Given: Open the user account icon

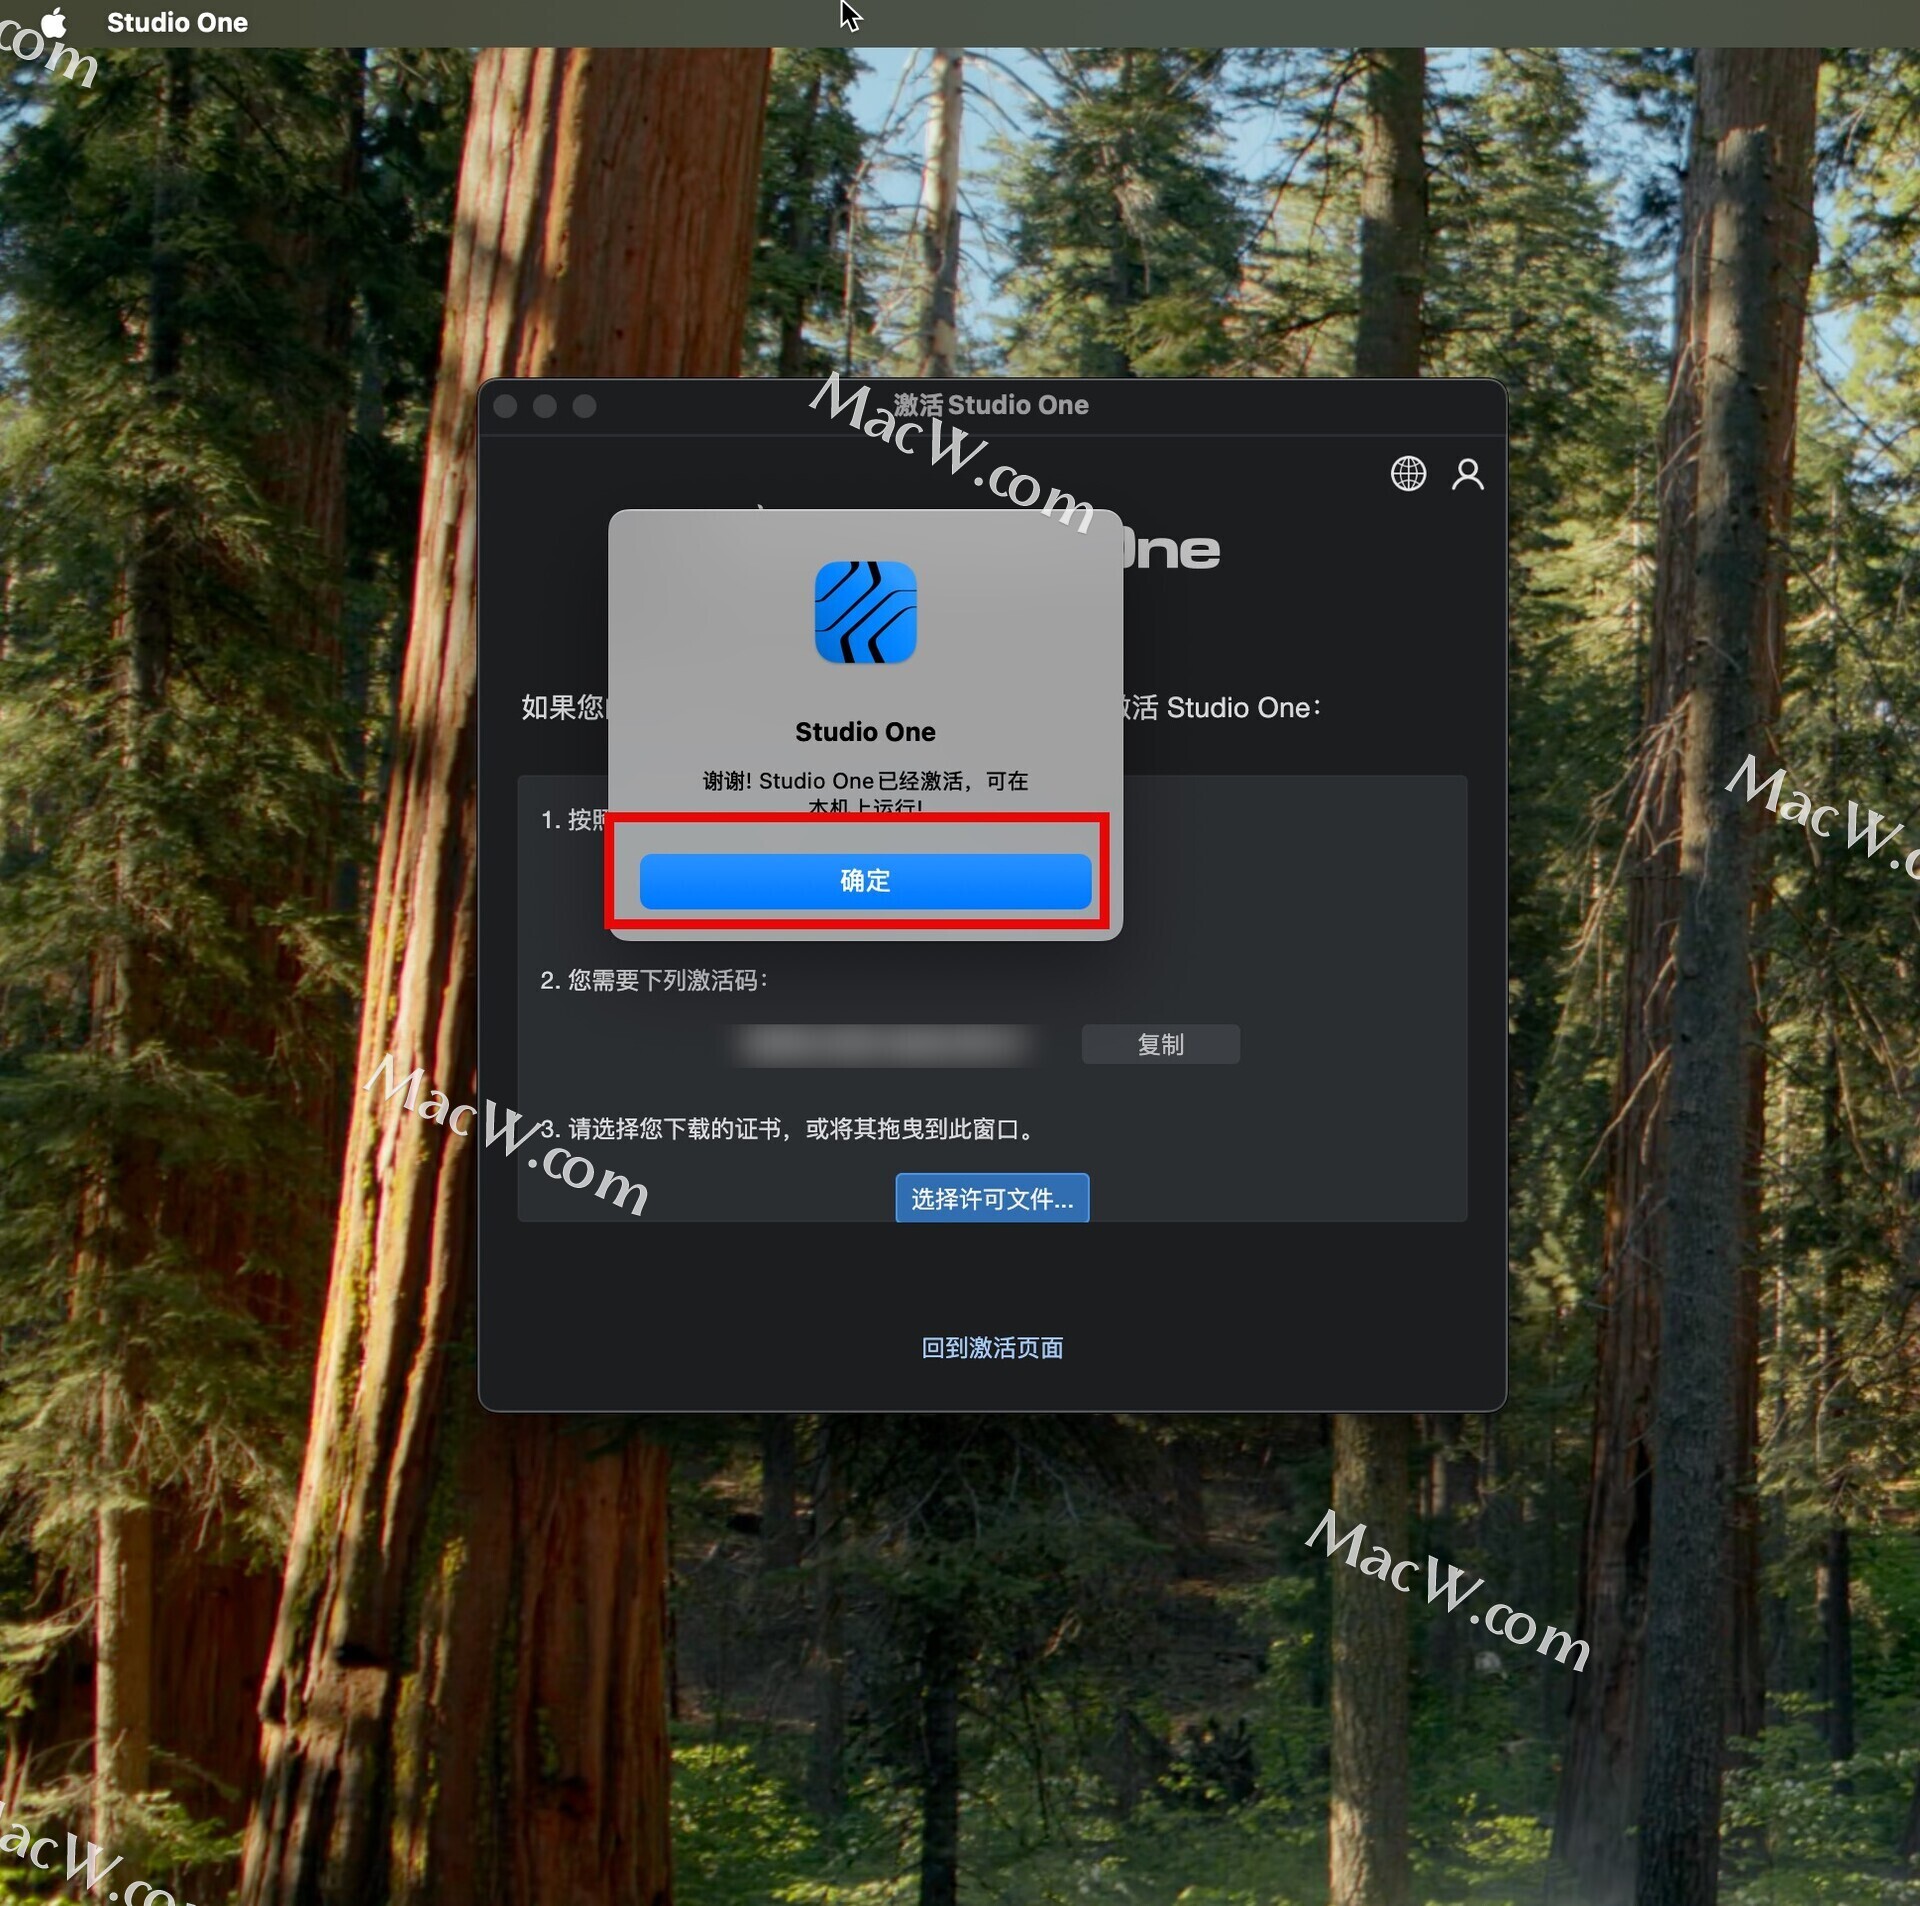Looking at the screenshot, I should pyautogui.click(x=1467, y=473).
